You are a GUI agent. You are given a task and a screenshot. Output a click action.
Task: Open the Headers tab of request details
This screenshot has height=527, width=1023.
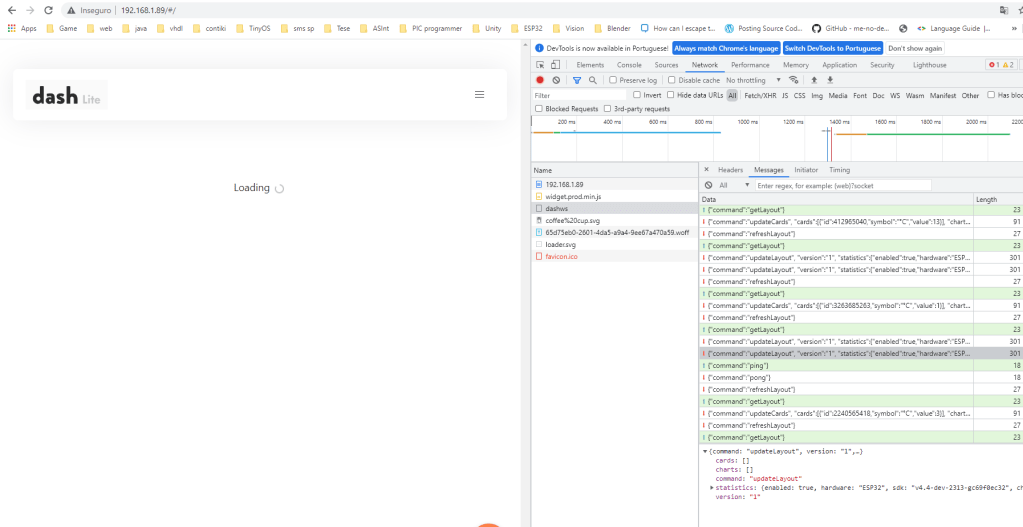tap(730, 170)
